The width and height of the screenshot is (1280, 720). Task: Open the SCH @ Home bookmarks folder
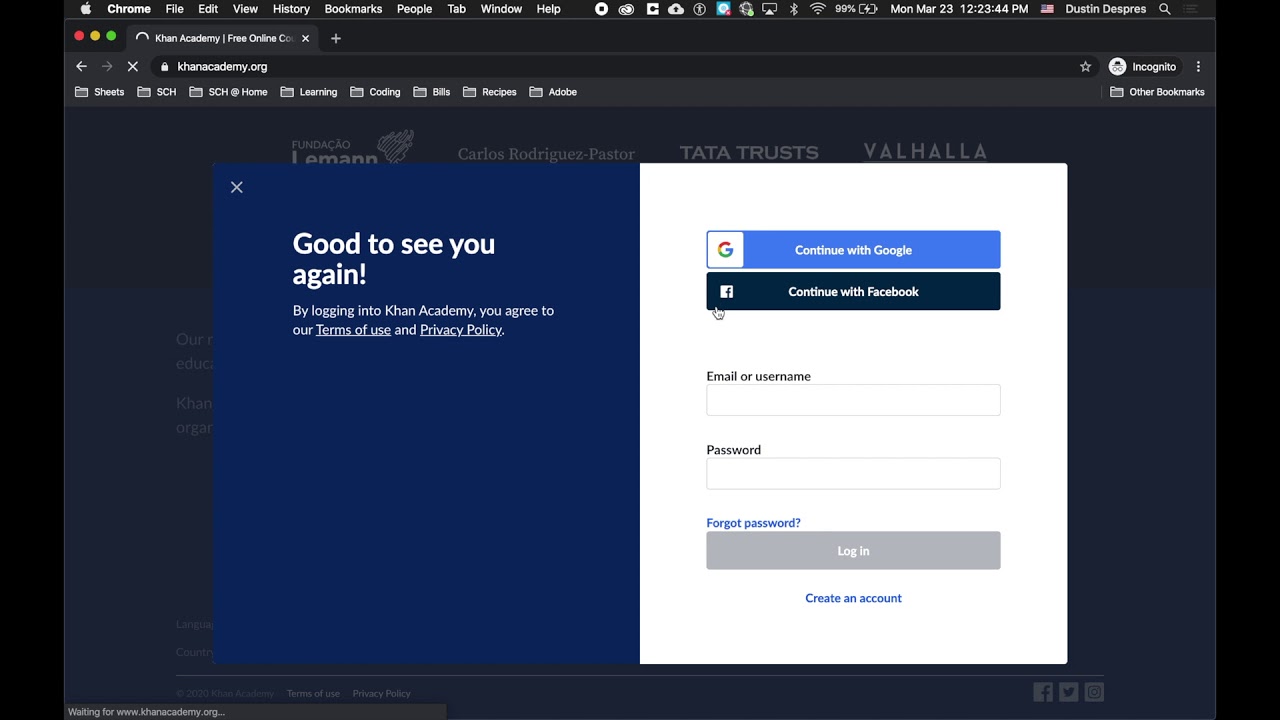[x=228, y=92]
